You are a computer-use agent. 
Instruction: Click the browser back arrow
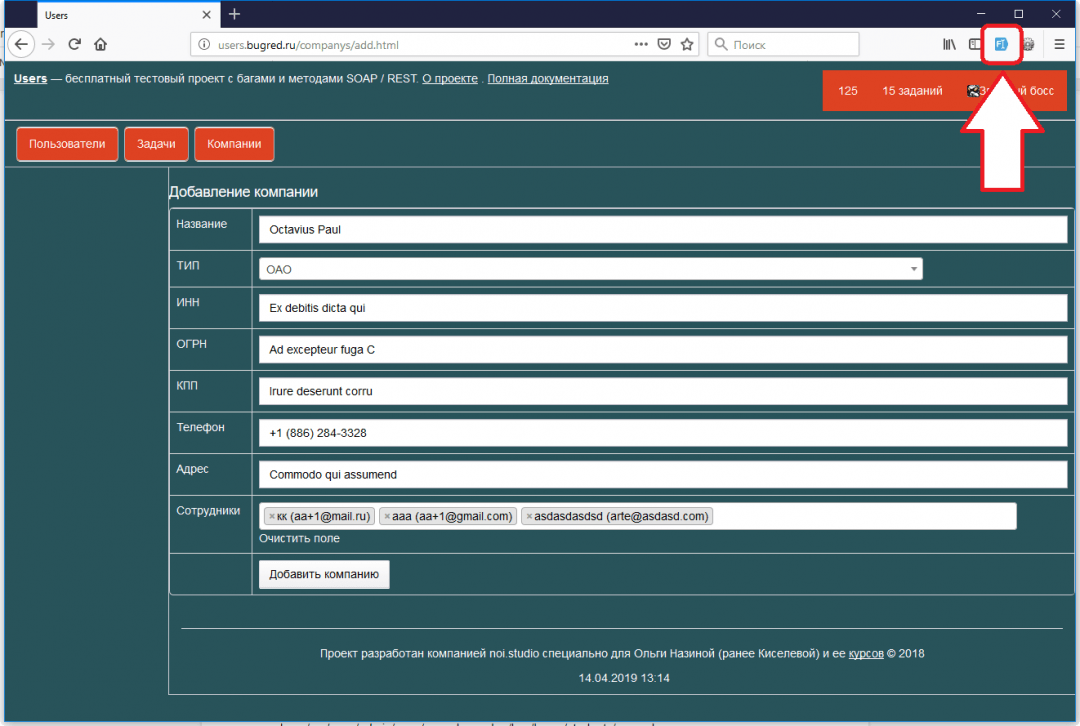click(22, 44)
